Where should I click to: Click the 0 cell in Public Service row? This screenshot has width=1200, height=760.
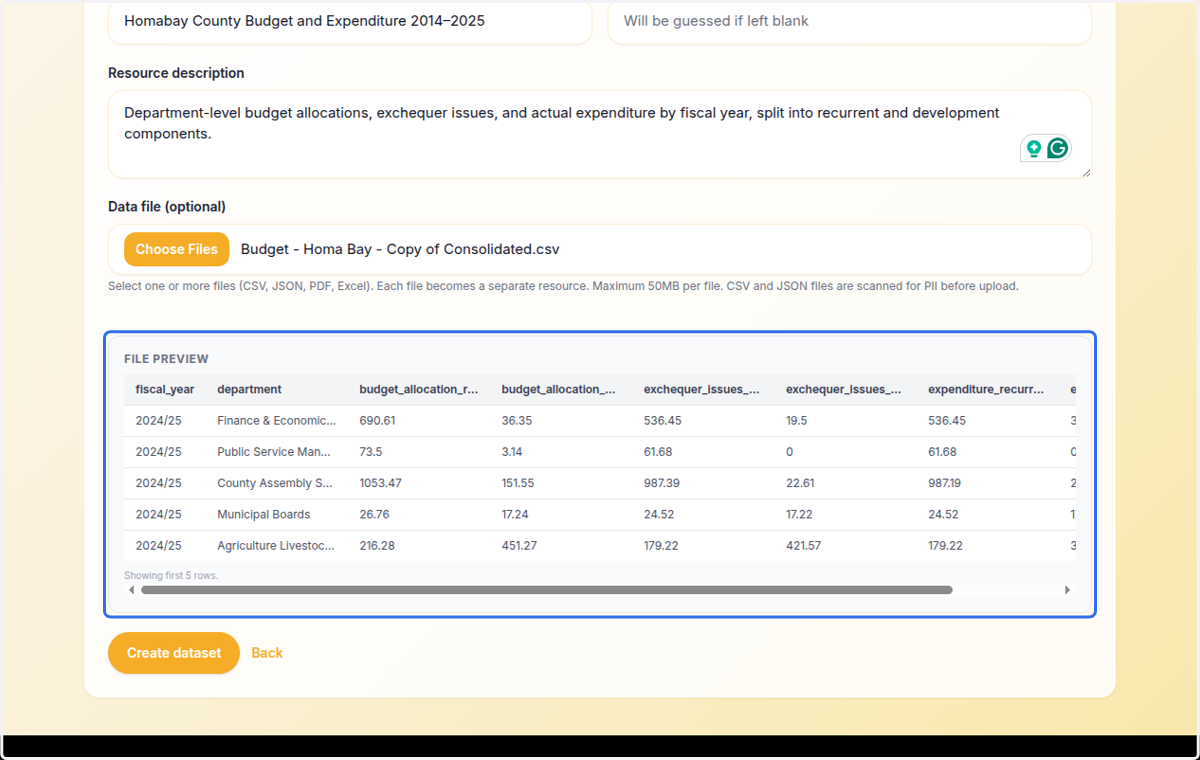pos(789,452)
